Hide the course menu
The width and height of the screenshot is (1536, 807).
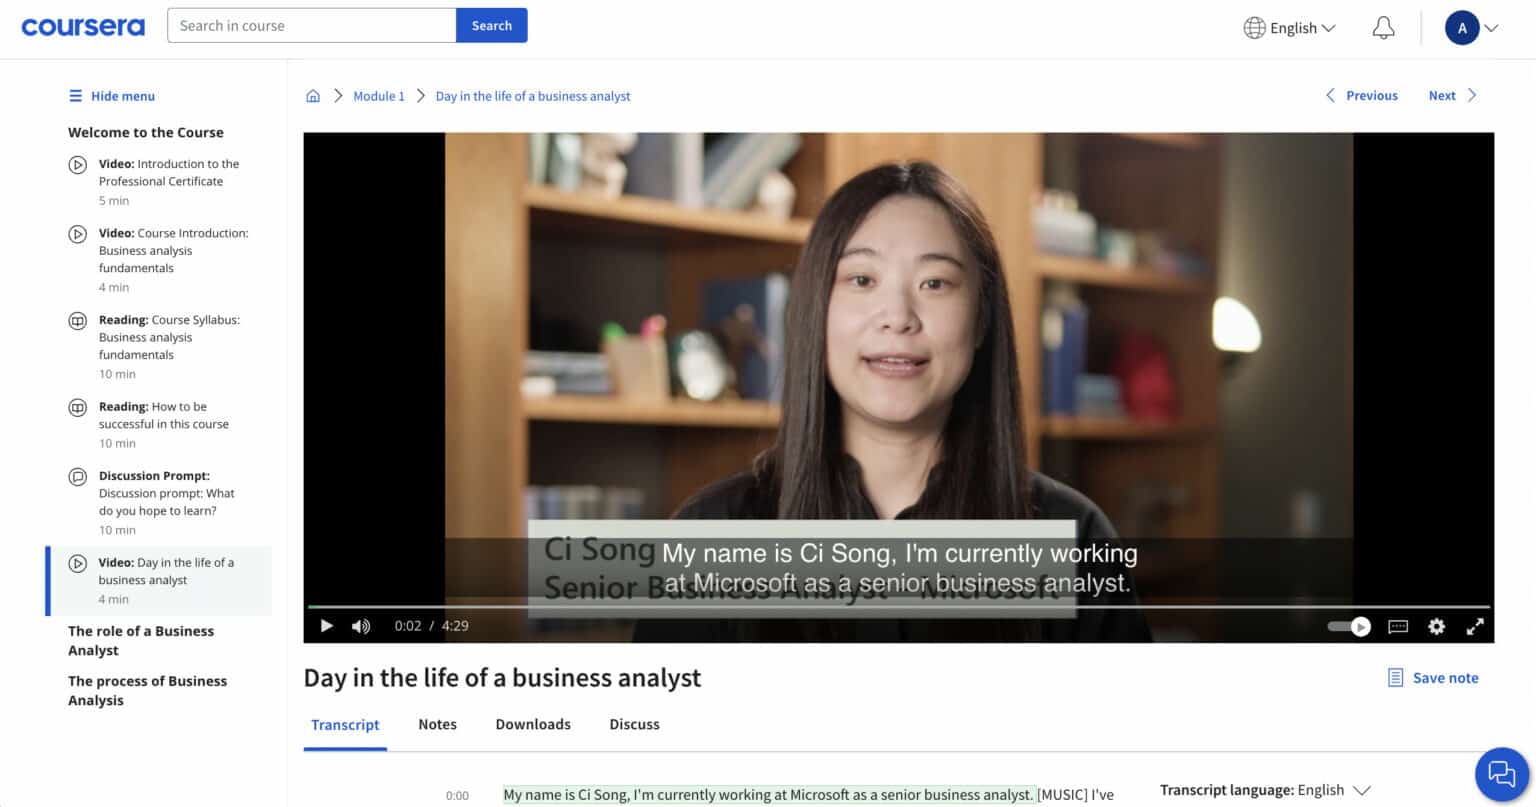(110, 95)
